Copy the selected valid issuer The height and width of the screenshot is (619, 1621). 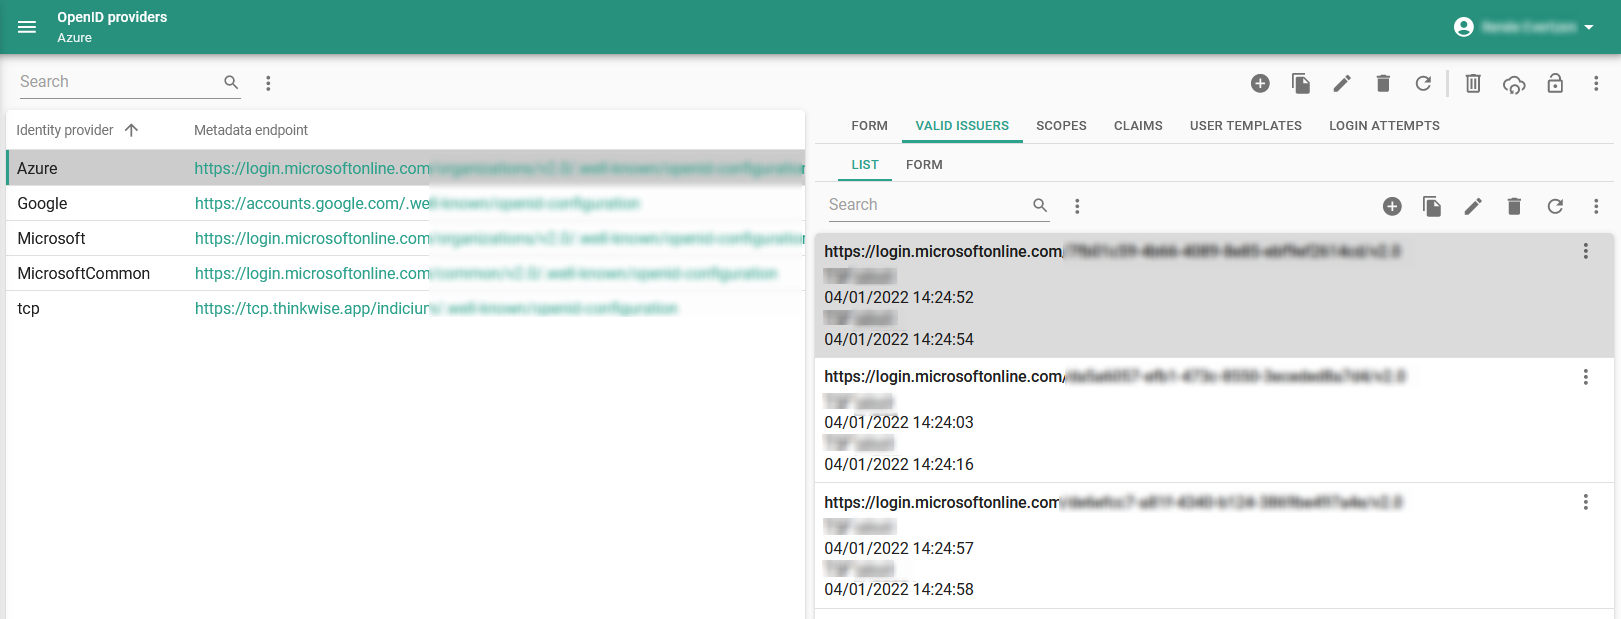[x=1432, y=206]
